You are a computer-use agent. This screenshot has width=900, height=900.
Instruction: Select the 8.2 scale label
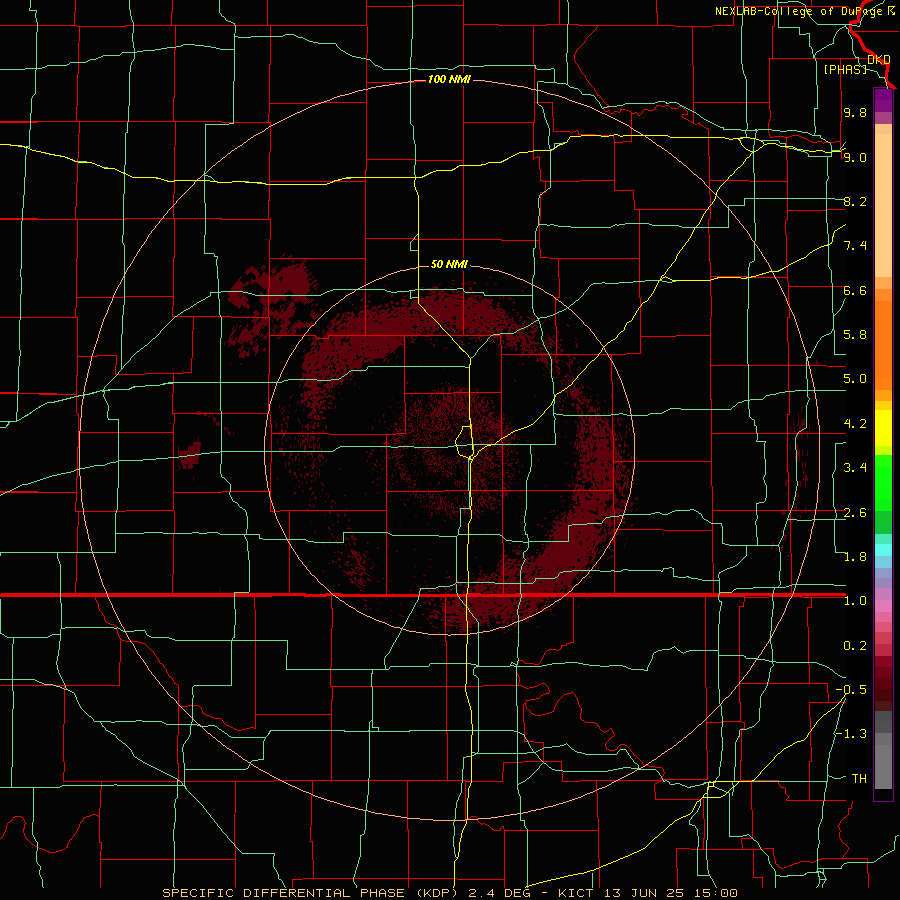tap(855, 201)
